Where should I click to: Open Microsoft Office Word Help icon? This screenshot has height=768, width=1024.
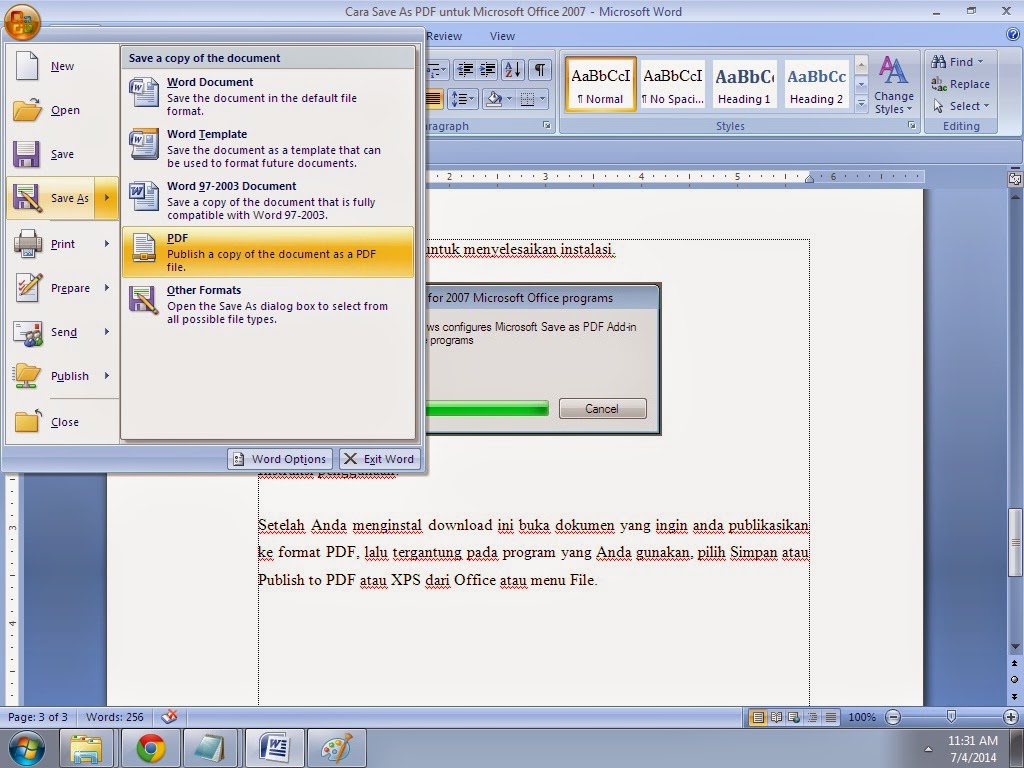(x=1014, y=35)
